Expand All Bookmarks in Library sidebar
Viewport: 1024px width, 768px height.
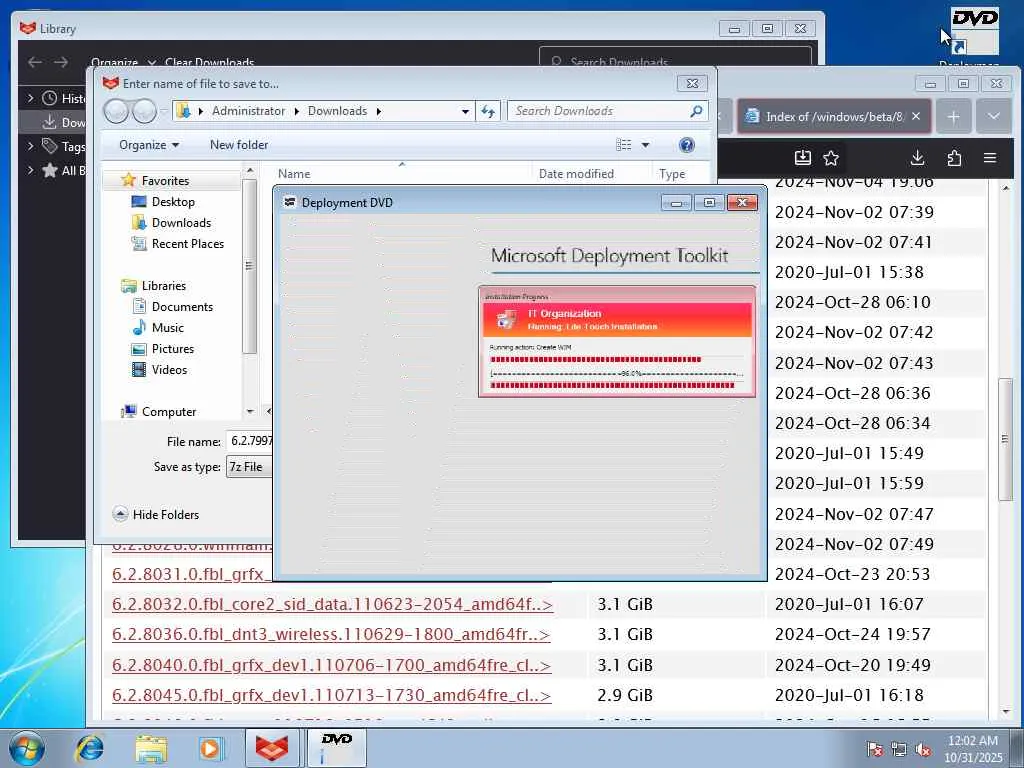point(30,170)
